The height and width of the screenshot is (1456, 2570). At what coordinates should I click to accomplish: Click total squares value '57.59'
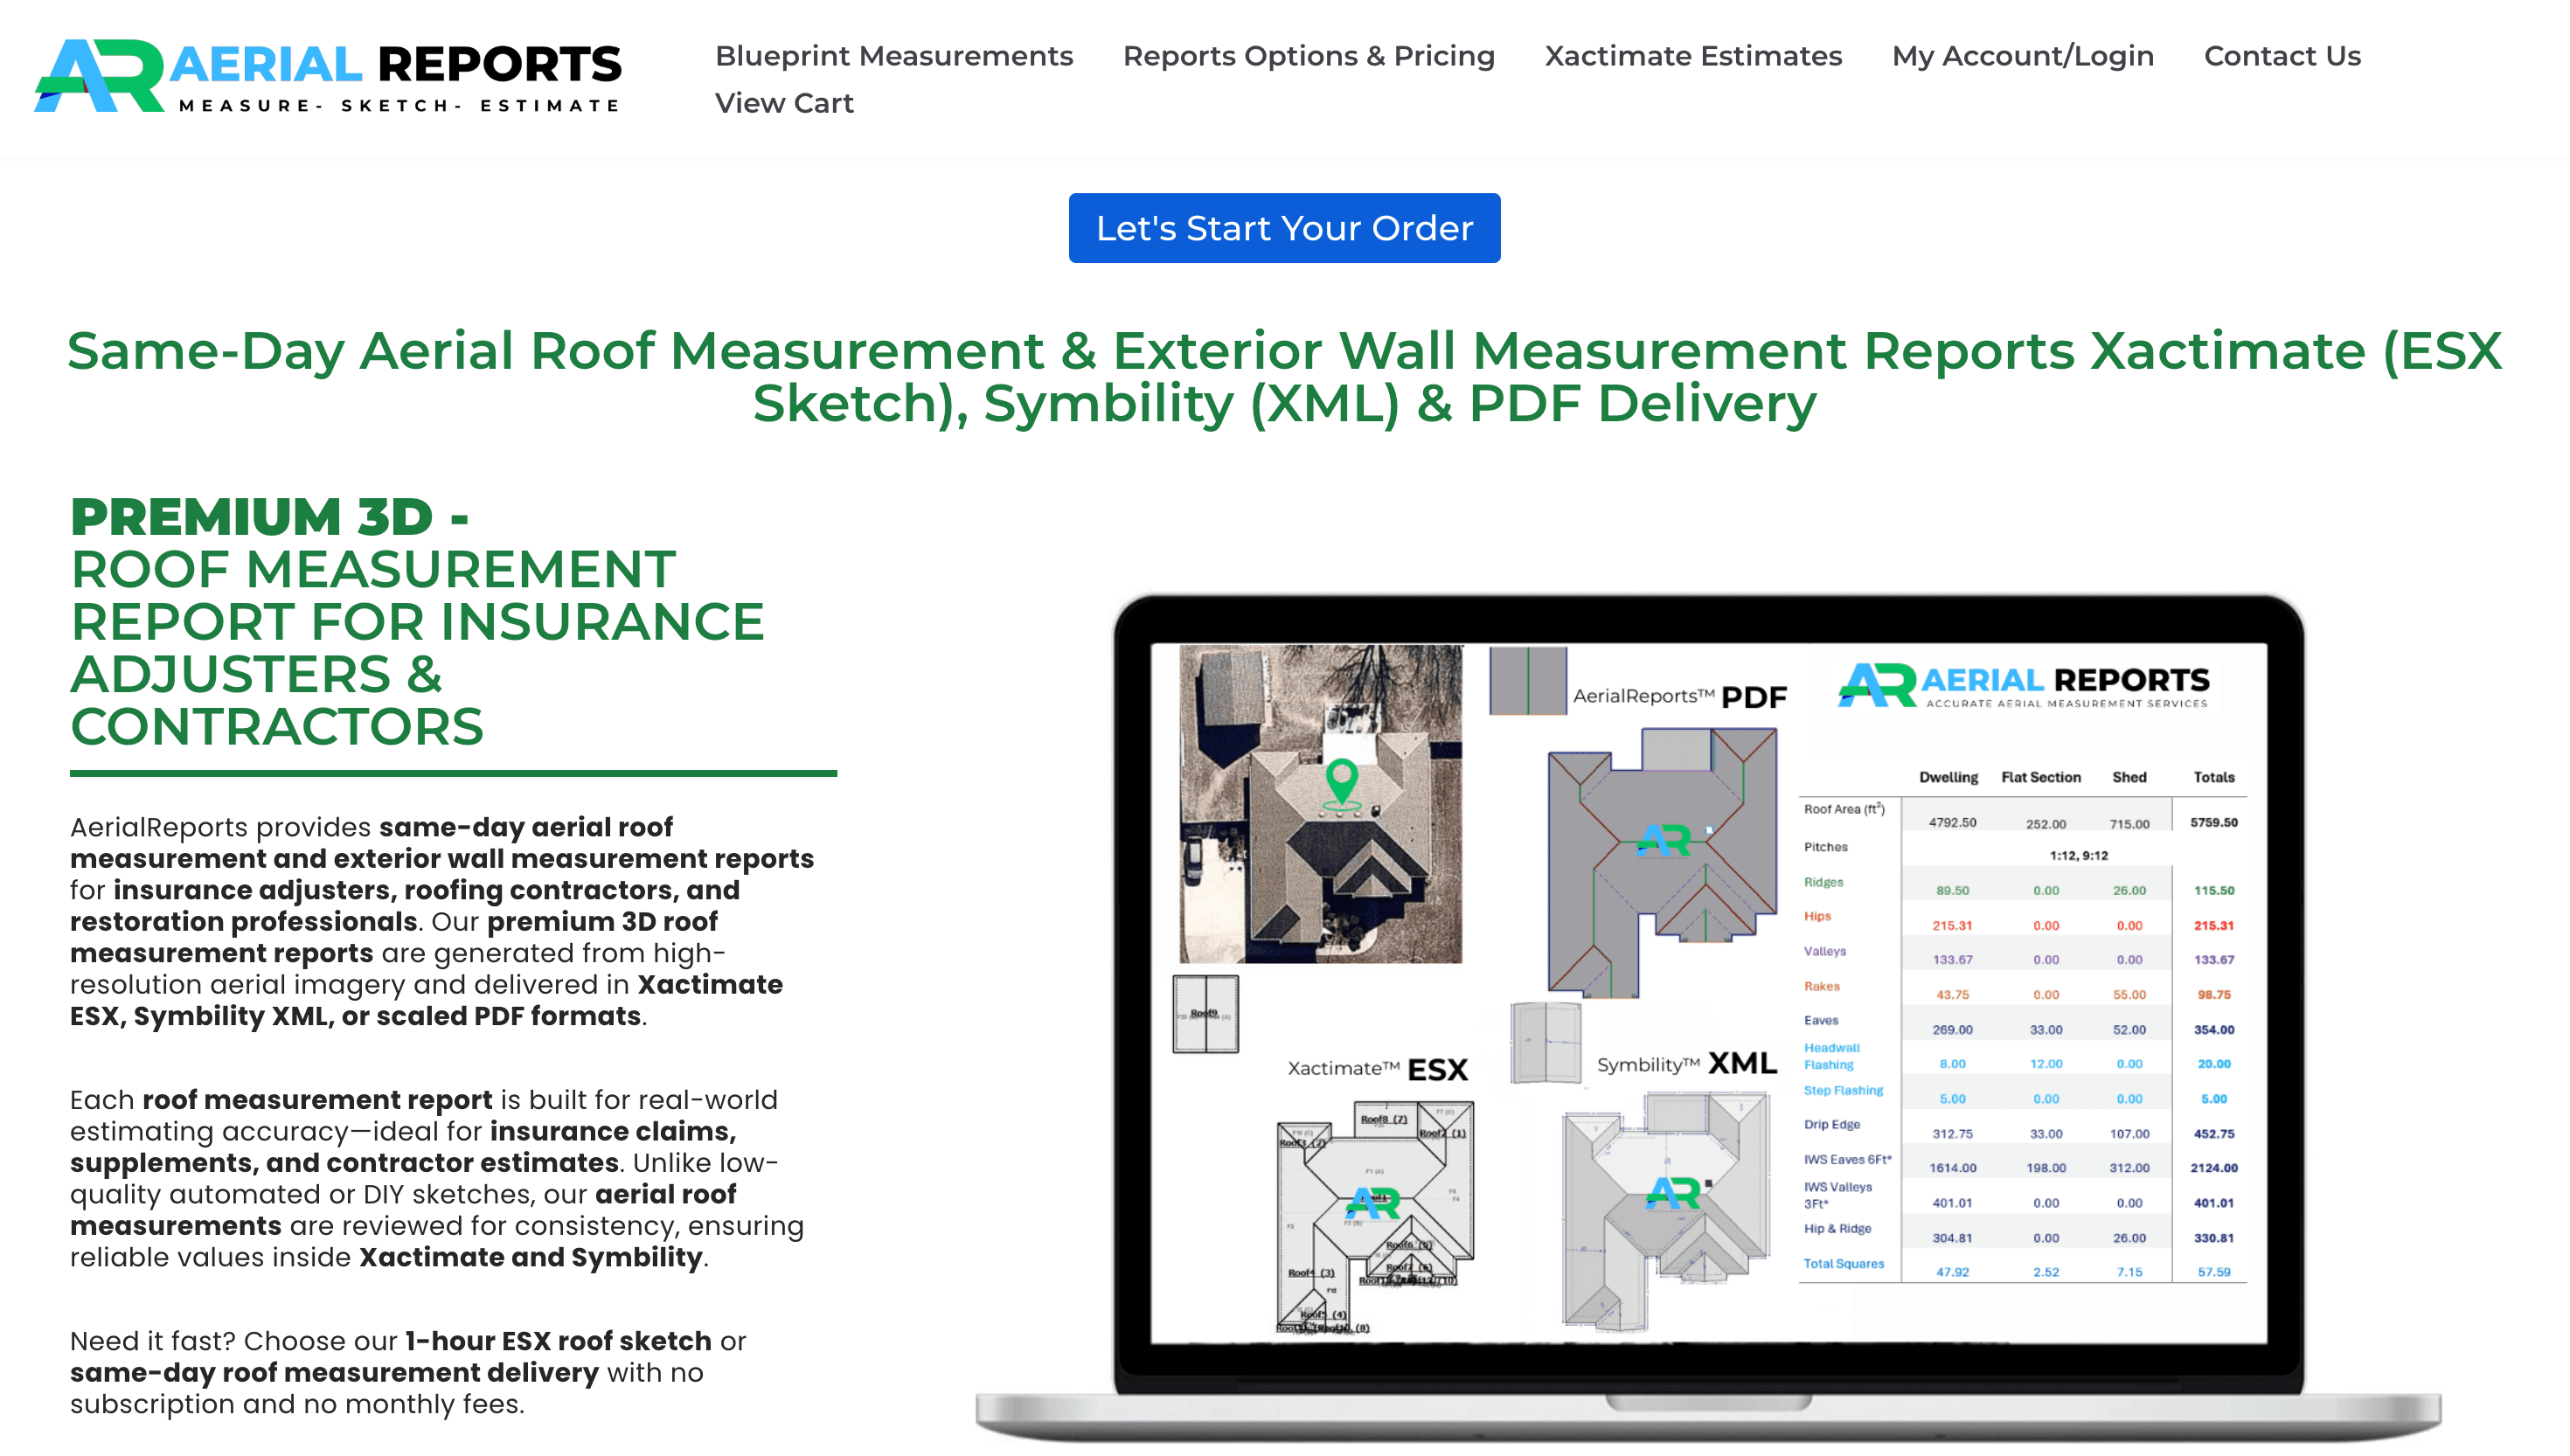(2213, 1272)
